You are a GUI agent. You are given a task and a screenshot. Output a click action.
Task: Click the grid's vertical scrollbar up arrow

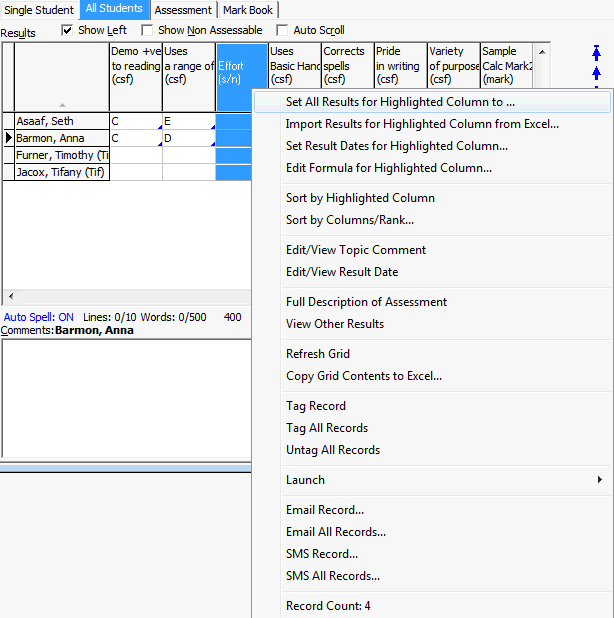coord(542,52)
